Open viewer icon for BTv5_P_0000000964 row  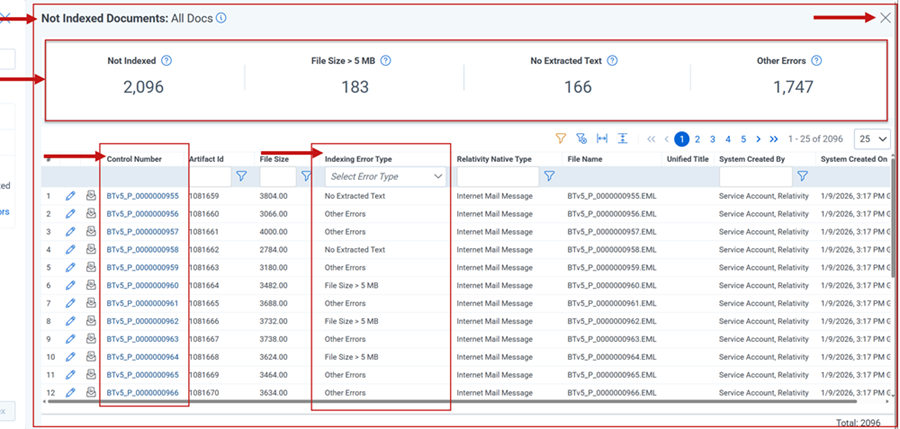[x=91, y=357]
